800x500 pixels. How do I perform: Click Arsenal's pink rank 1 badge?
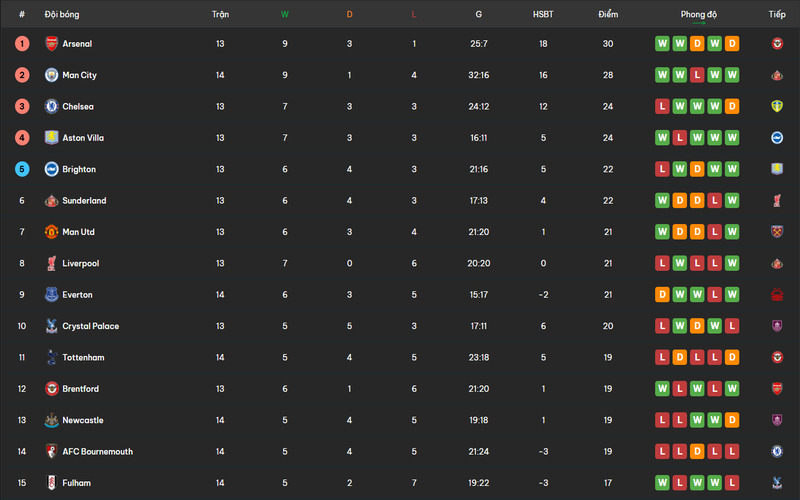[22, 44]
